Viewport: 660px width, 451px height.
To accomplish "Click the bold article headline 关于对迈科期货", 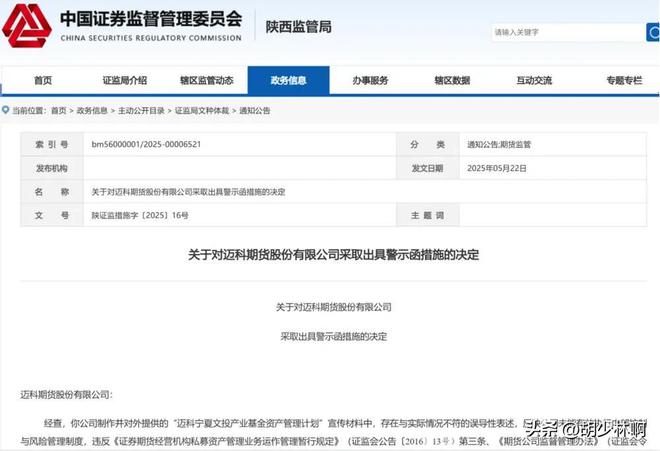I will tap(333, 255).
